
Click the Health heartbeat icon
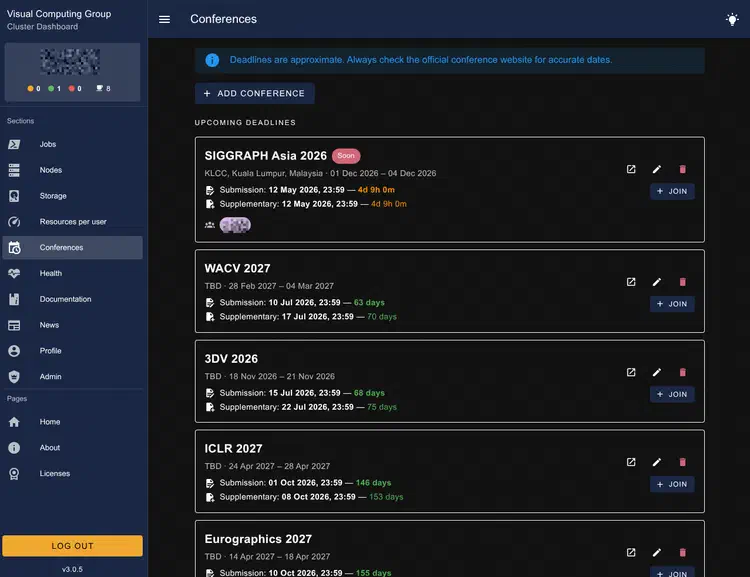click(14, 273)
